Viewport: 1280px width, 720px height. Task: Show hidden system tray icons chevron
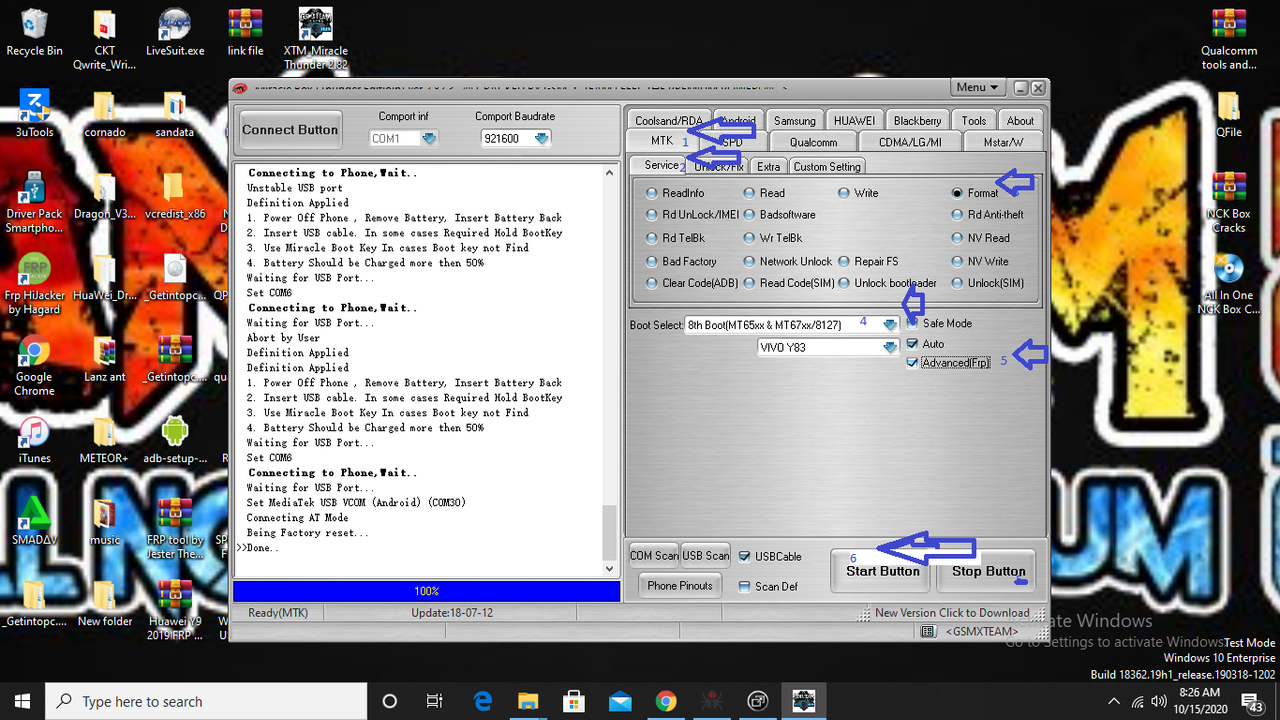click(x=1115, y=700)
